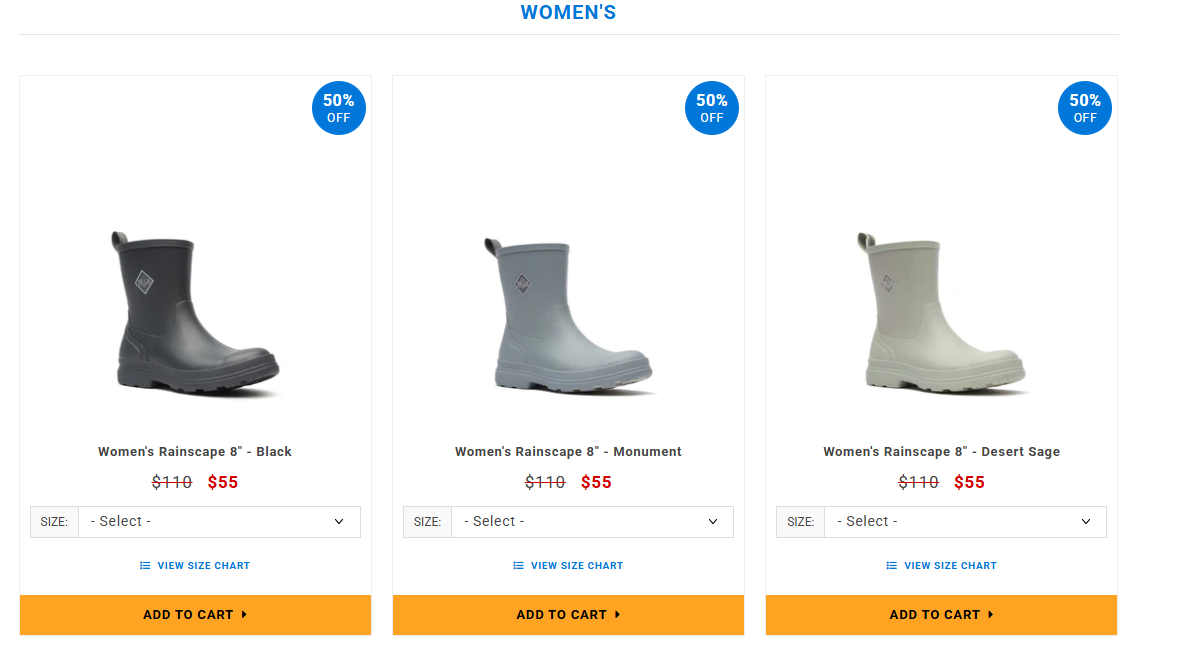Click the 50% OFF badge on the Black boot
Image resolution: width=1183 pixels, height=646 pixels.
(338, 107)
